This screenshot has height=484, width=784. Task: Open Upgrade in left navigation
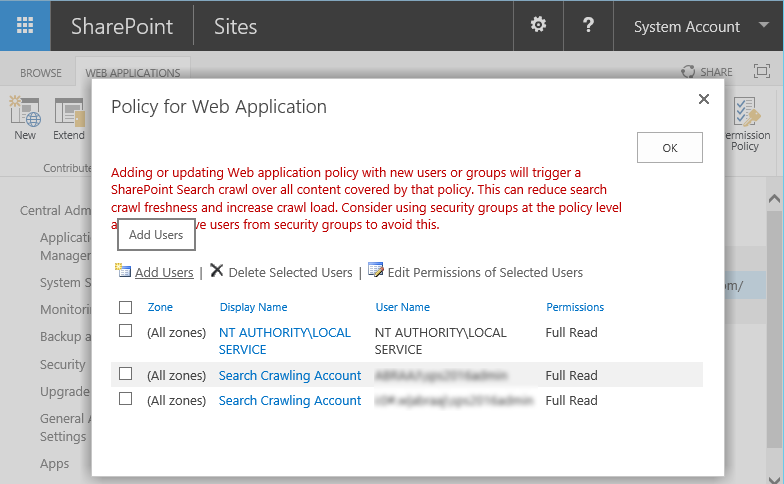[65, 392]
